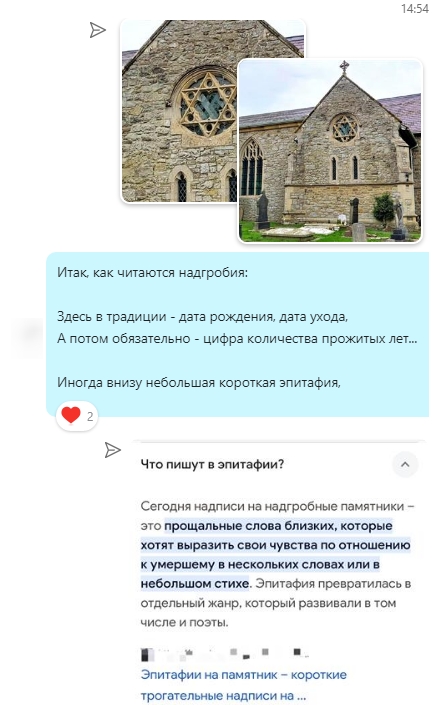Screen dimensions: 437x705
Task: Click the forward arrow beside the church photos
Action: click(x=98, y=30)
